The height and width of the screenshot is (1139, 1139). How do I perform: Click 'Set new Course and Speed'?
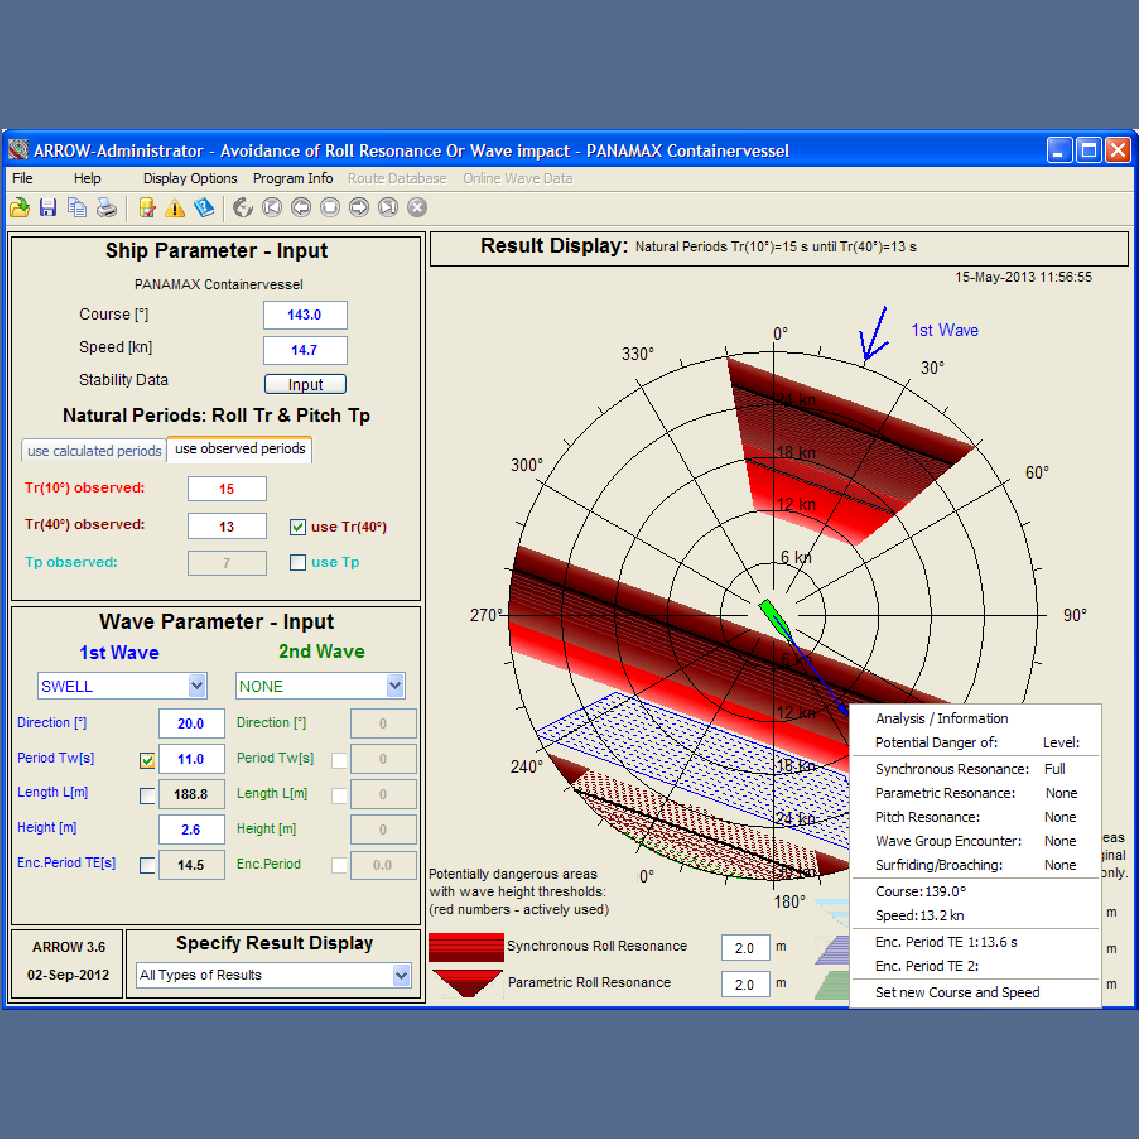[957, 992]
